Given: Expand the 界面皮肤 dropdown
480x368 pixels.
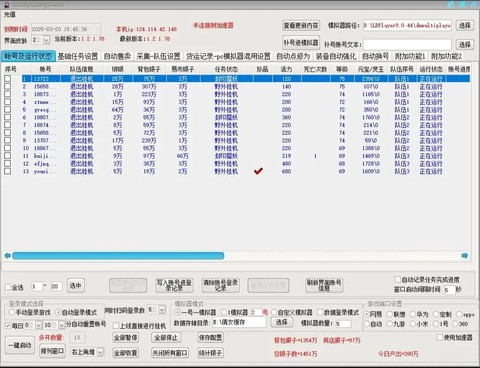Looking at the screenshot, I should pos(46,40).
